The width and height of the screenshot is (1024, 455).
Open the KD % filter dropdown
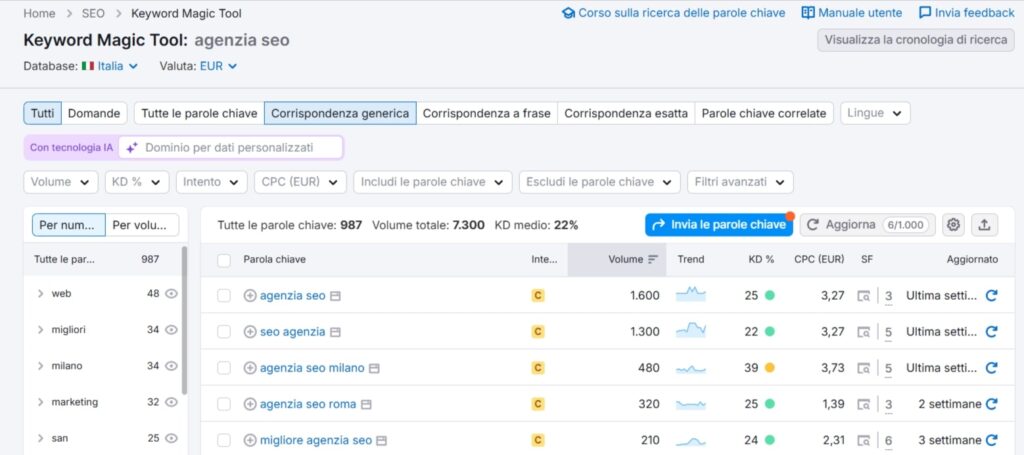(137, 182)
